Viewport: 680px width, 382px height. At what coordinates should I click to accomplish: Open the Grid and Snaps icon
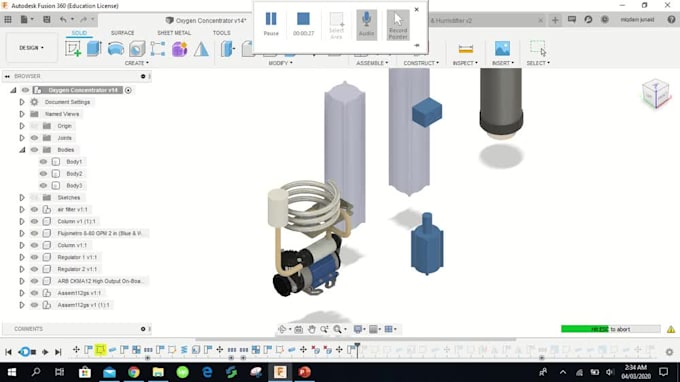(x=389, y=330)
